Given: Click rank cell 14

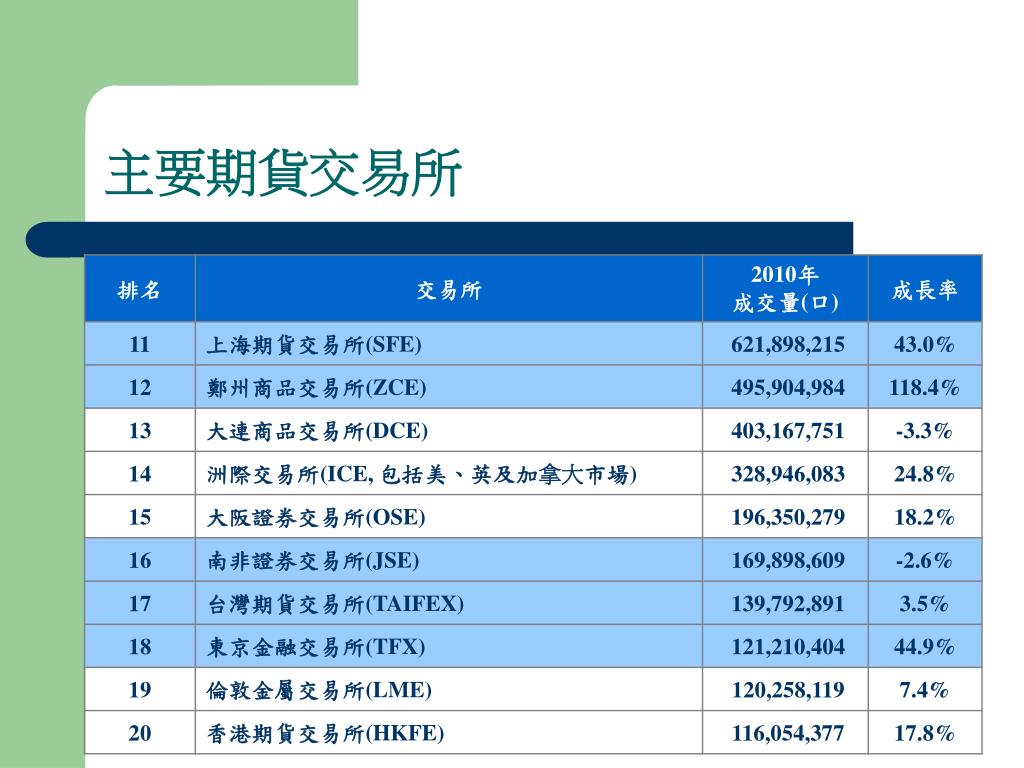Looking at the screenshot, I should pos(140,473).
